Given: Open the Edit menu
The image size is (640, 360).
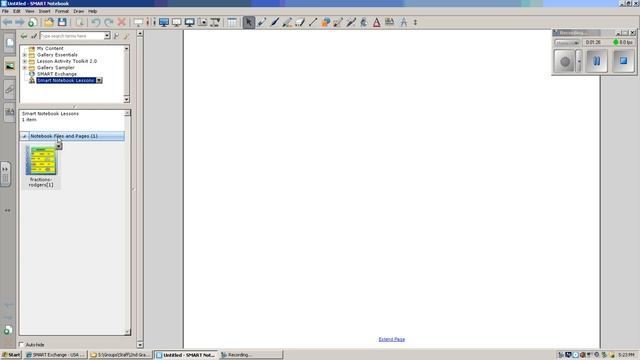Looking at the screenshot, I should 16,11.
